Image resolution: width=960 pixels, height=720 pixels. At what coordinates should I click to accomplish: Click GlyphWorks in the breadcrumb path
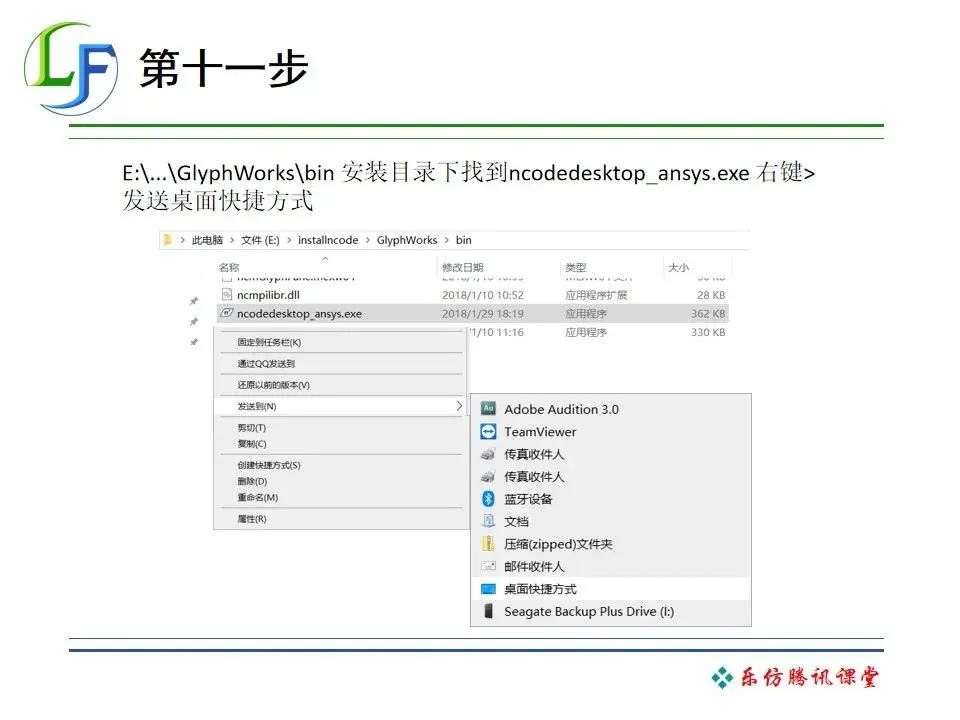click(407, 240)
